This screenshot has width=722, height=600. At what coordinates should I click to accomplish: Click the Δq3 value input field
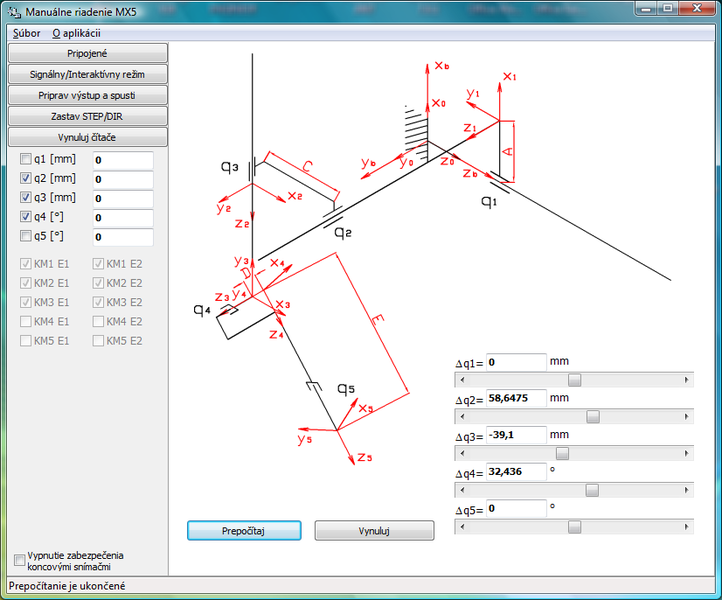(516, 435)
